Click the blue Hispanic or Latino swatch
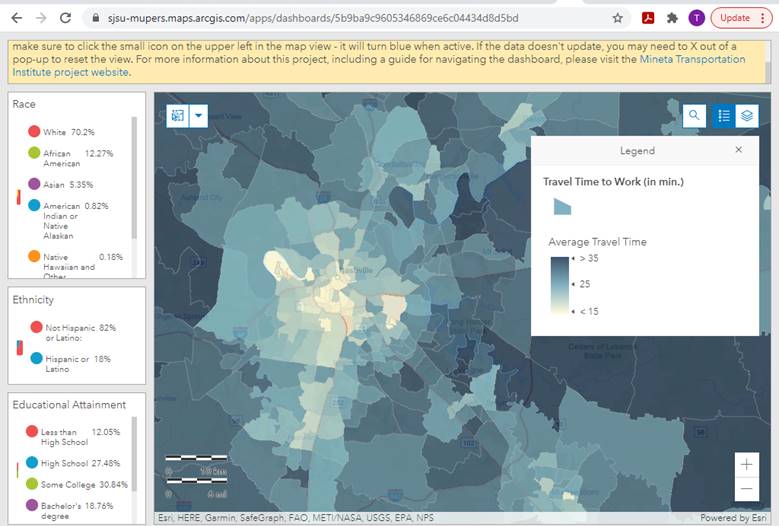 [x=36, y=358]
